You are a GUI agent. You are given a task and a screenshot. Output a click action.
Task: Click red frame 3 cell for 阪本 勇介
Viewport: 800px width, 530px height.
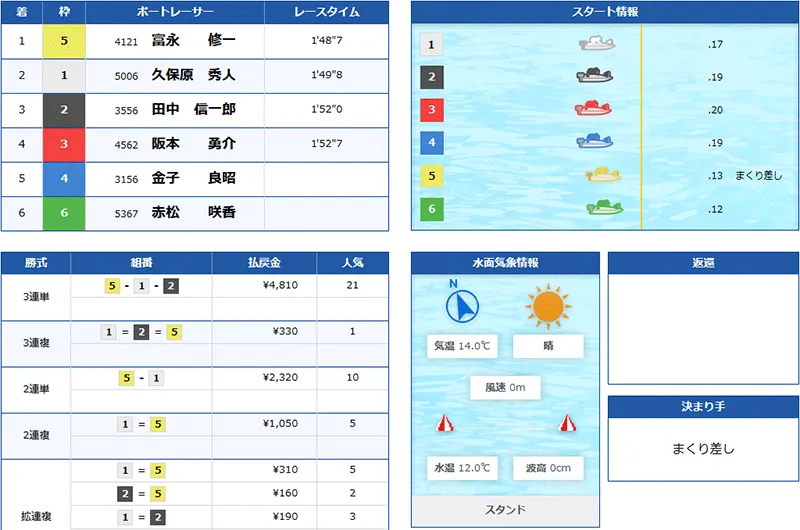point(64,144)
